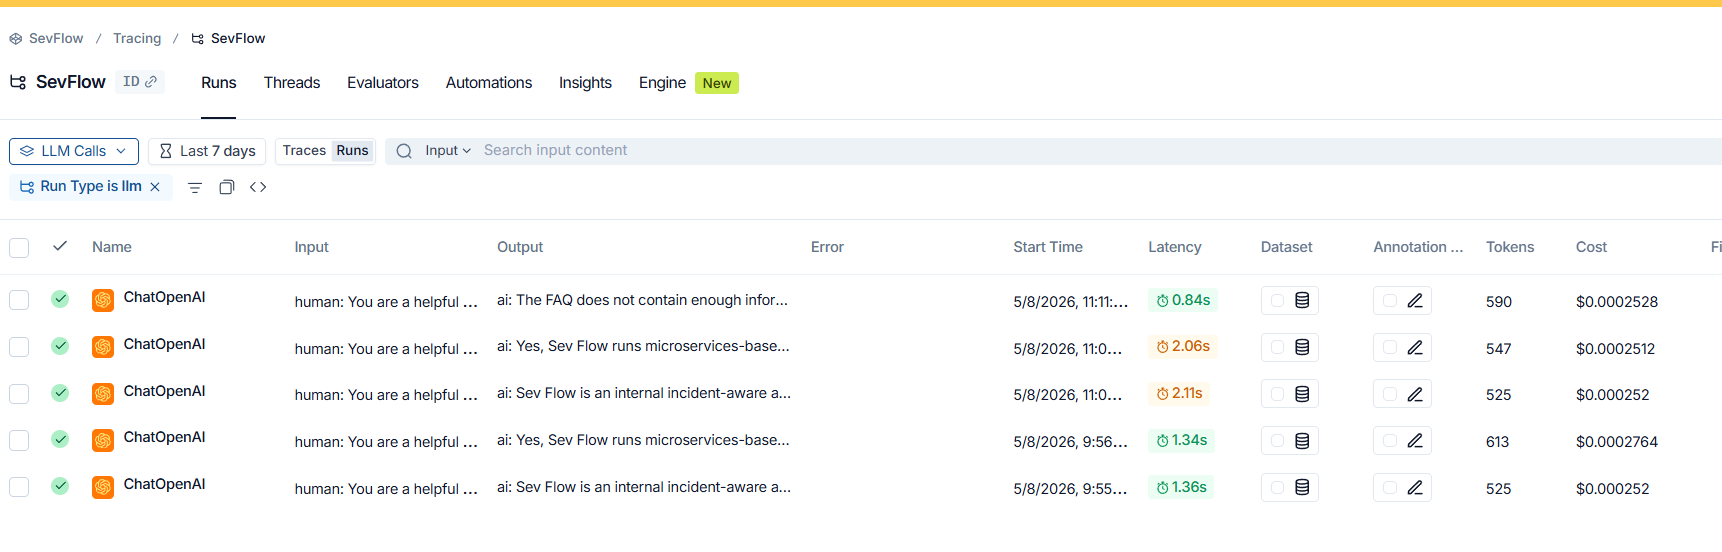The image size is (1722, 552).
Task: Switch view to Traces
Action: [x=304, y=151]
